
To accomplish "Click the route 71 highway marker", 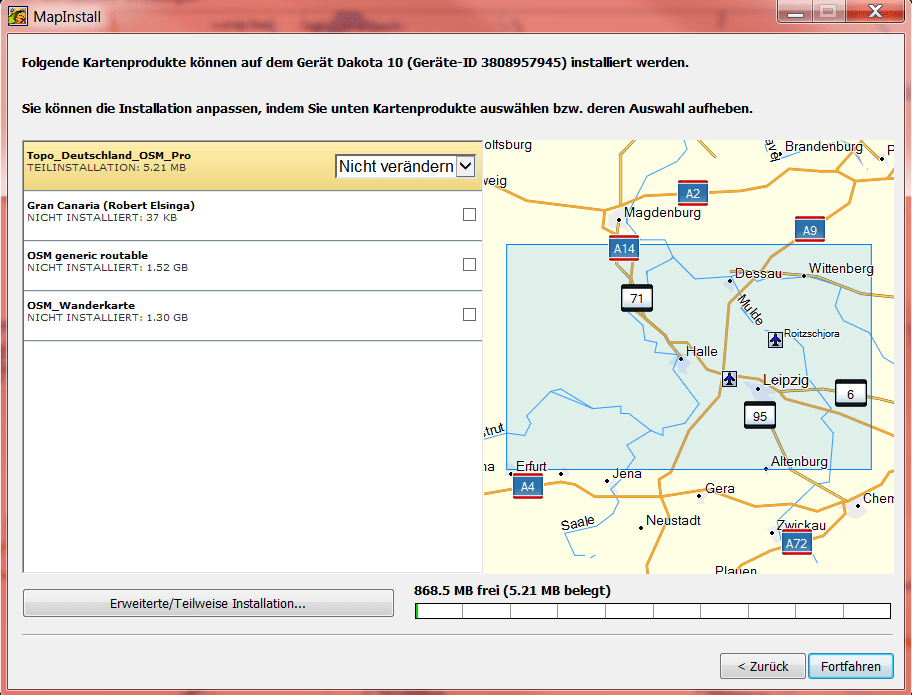I will point(636,297).
